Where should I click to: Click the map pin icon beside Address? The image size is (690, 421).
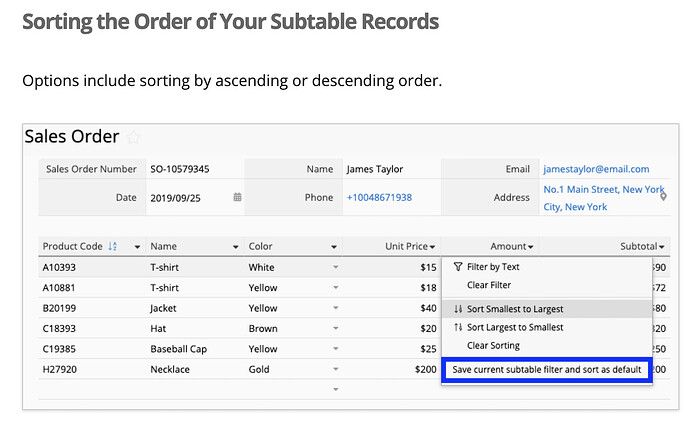tap(663, 196)
